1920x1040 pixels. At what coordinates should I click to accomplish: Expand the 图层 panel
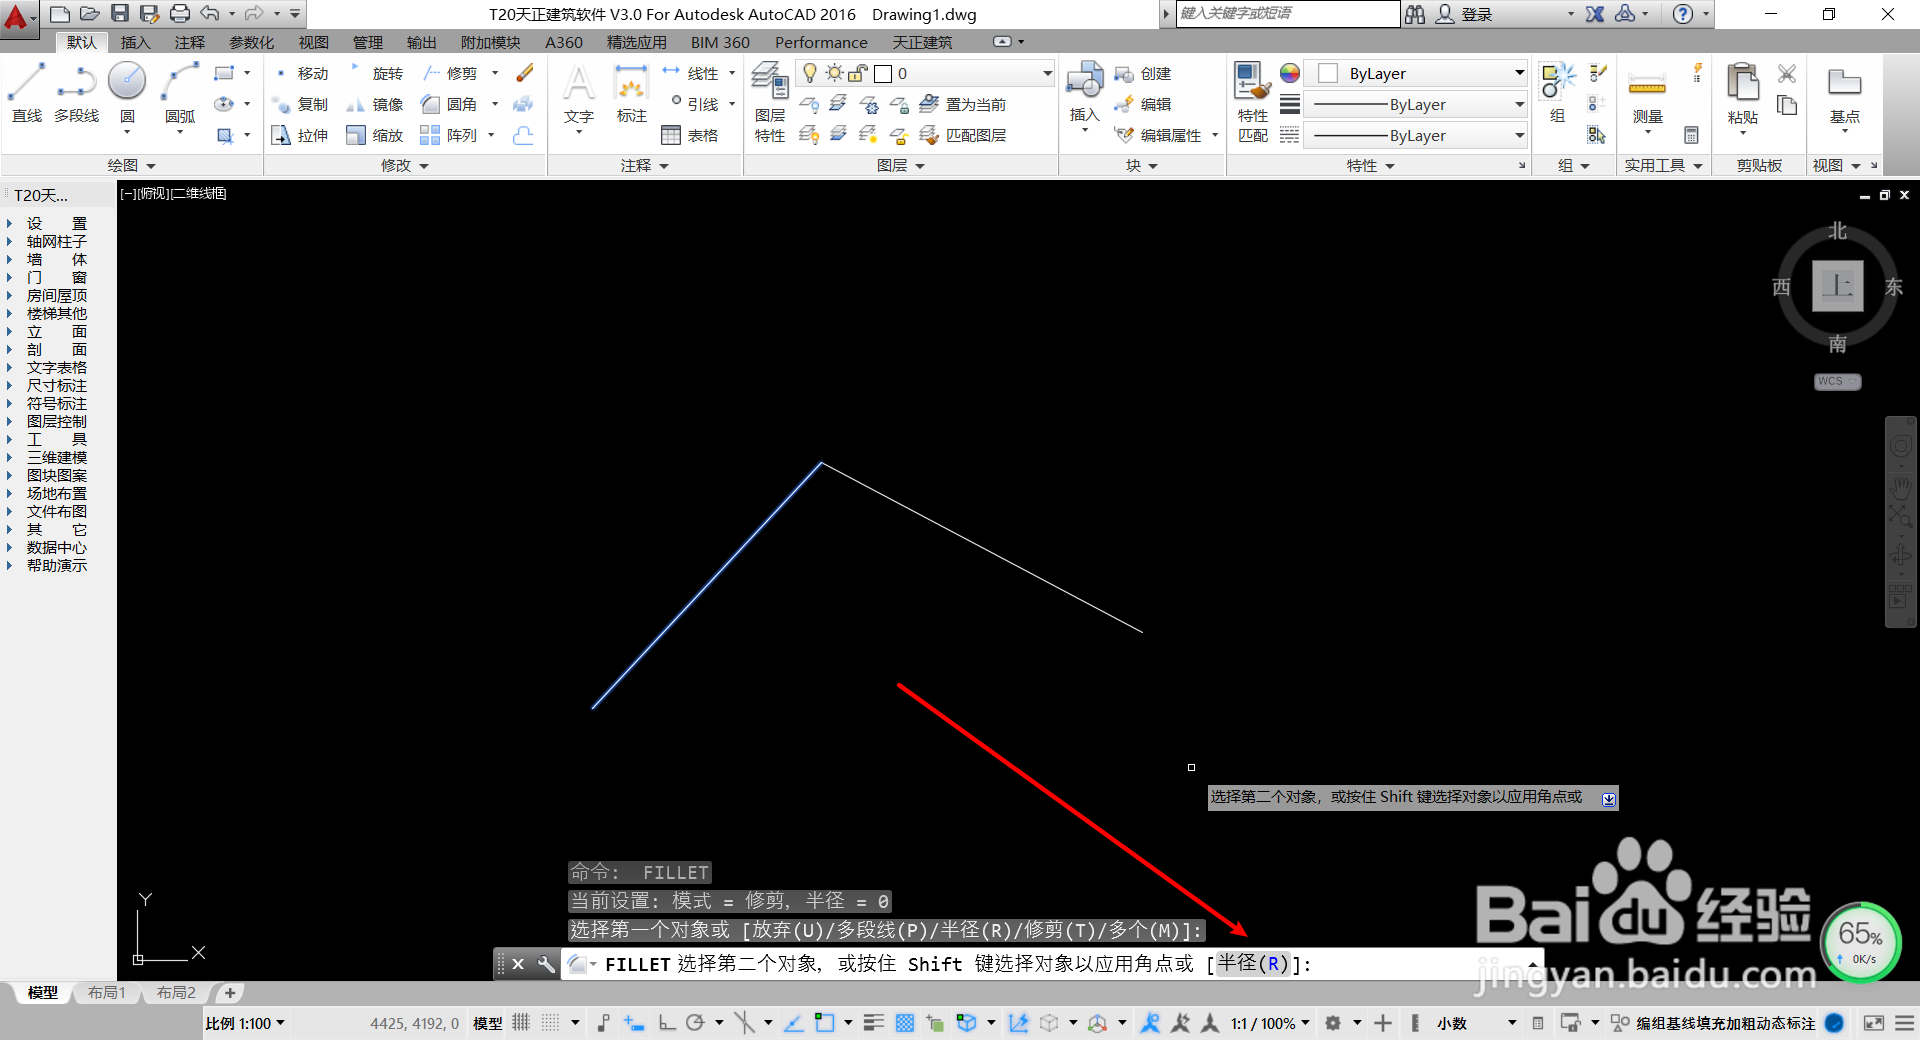(x=900, y=166)
